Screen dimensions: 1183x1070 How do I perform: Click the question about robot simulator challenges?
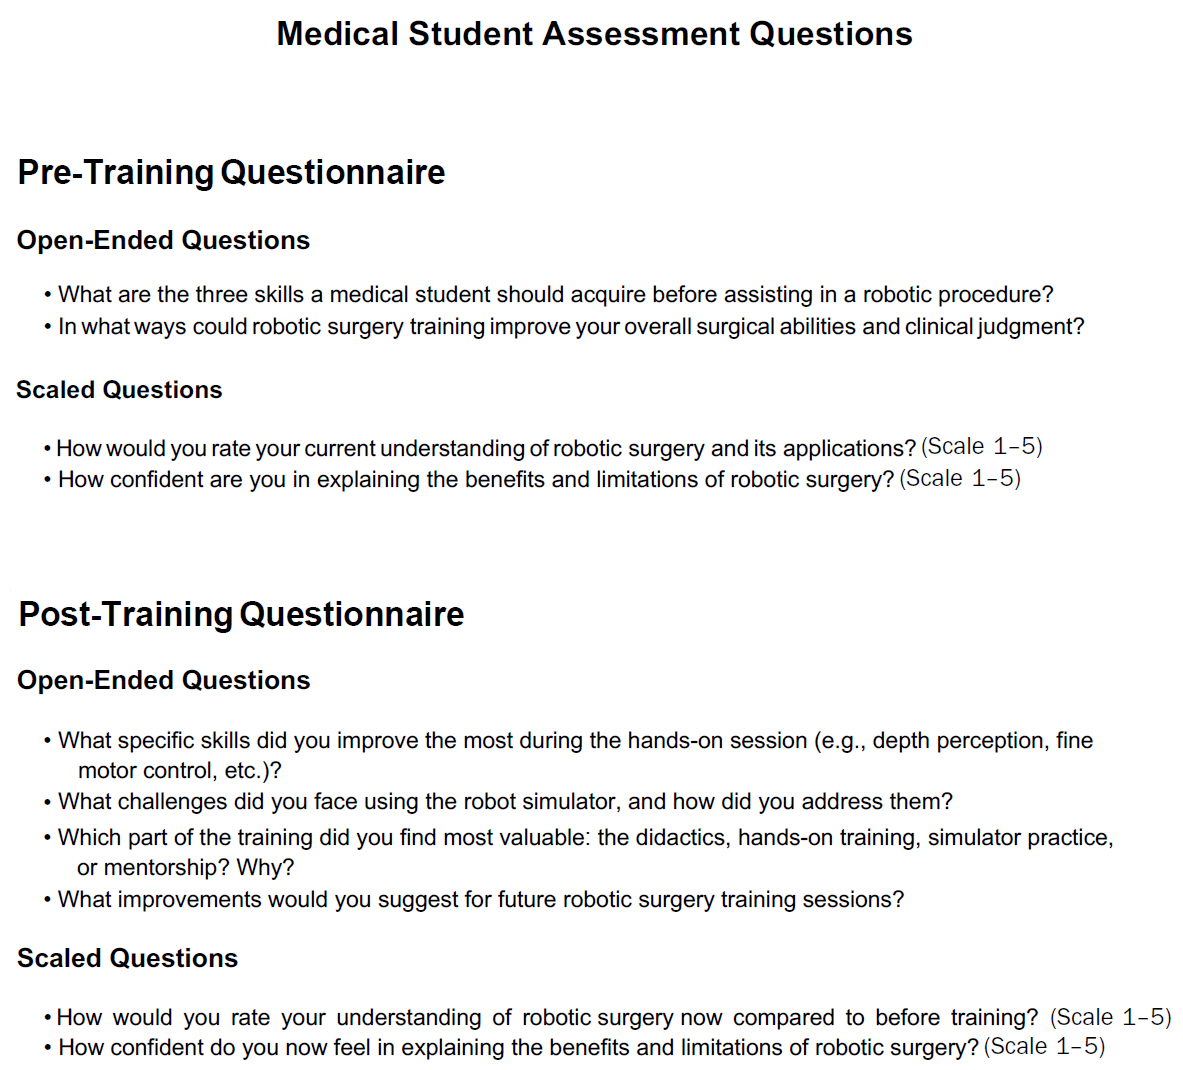pyautogui.click(x=505, y=802)
